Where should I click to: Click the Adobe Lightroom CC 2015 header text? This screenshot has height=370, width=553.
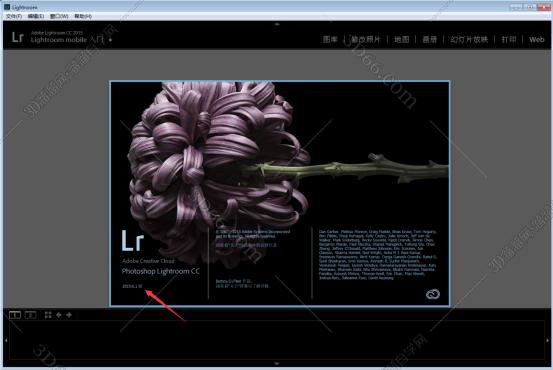pos(57,33)
